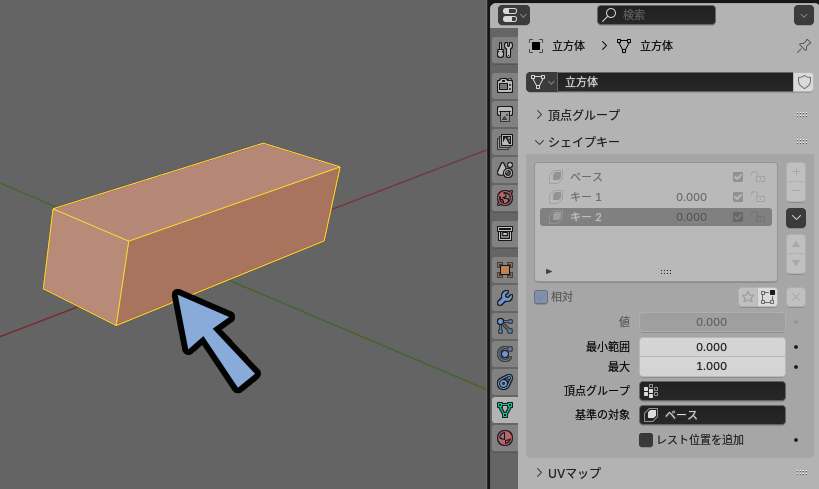Toggle the キー 2 shape key checkbox

point(738,217)
